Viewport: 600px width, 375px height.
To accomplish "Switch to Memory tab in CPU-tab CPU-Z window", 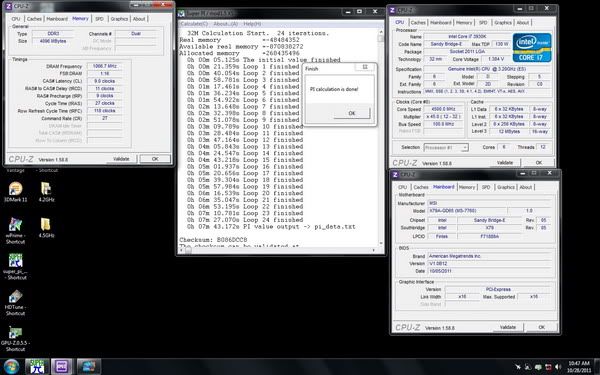I will (464, 23).
